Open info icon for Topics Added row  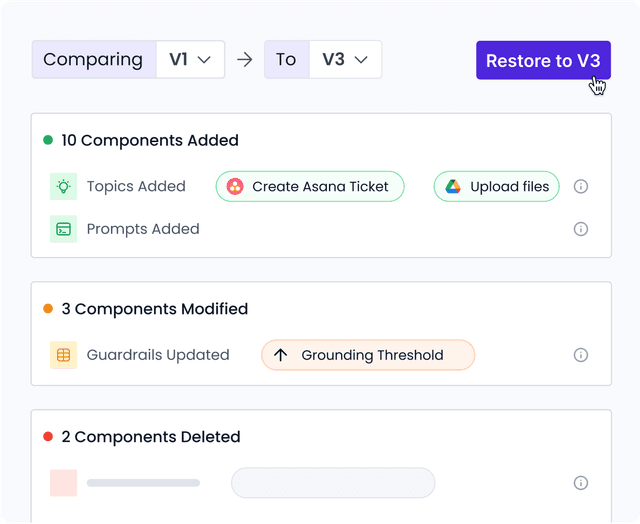(580, 187)
